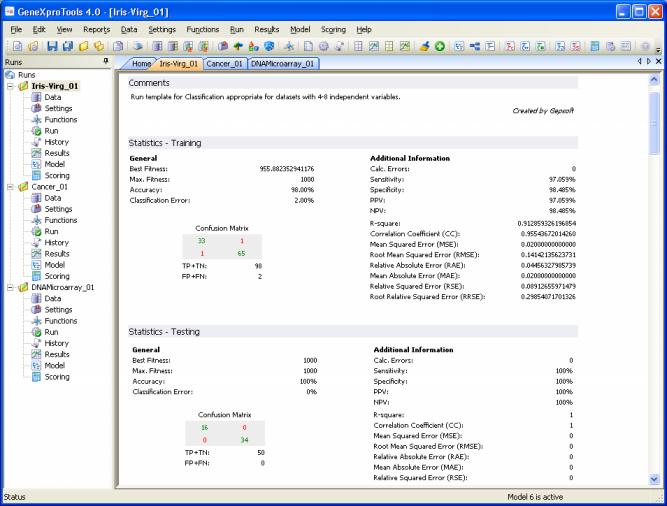Screen dimensions: 667x506
Task: Select Run under Cancer_01
Action: point(51,231)
